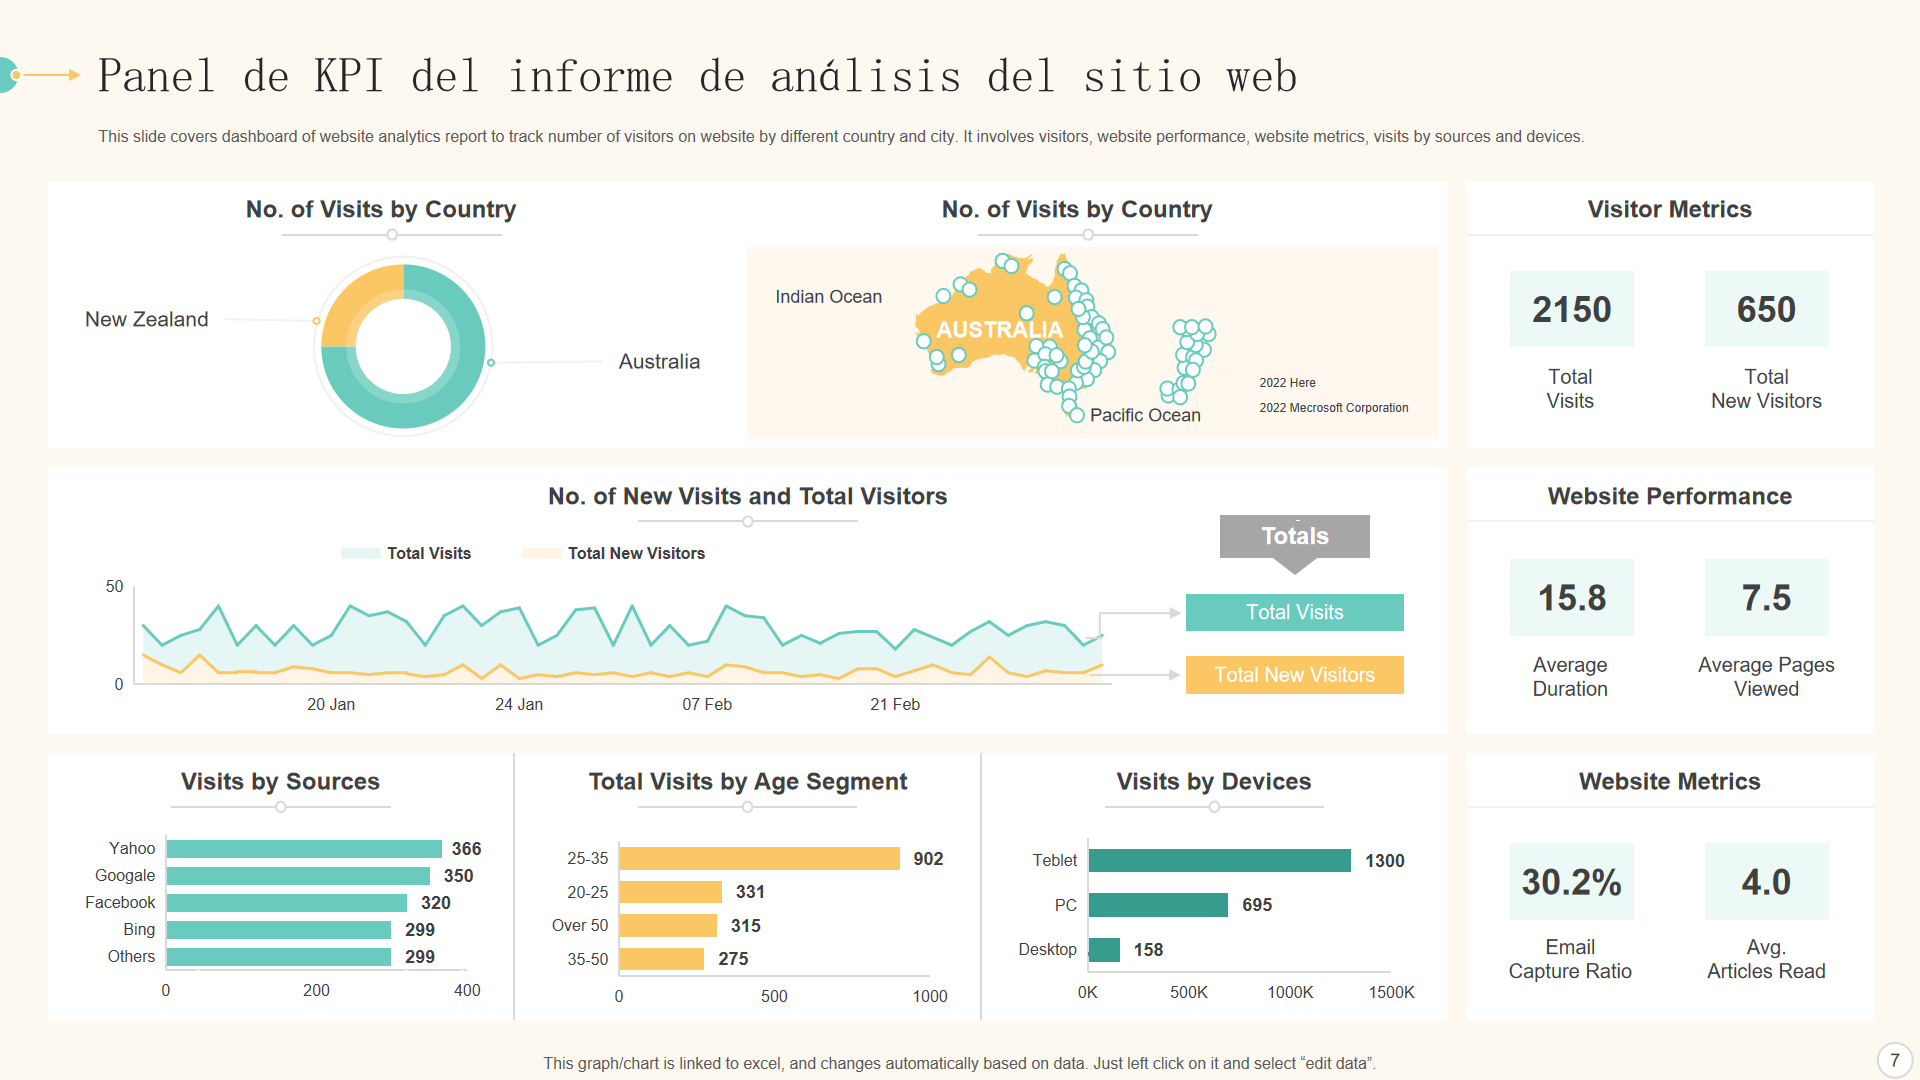The height and width of the screenshot is (1080, 1920).
Task: Click the 30.2% Email Capture Ratio value
Action: point(1571,881)
